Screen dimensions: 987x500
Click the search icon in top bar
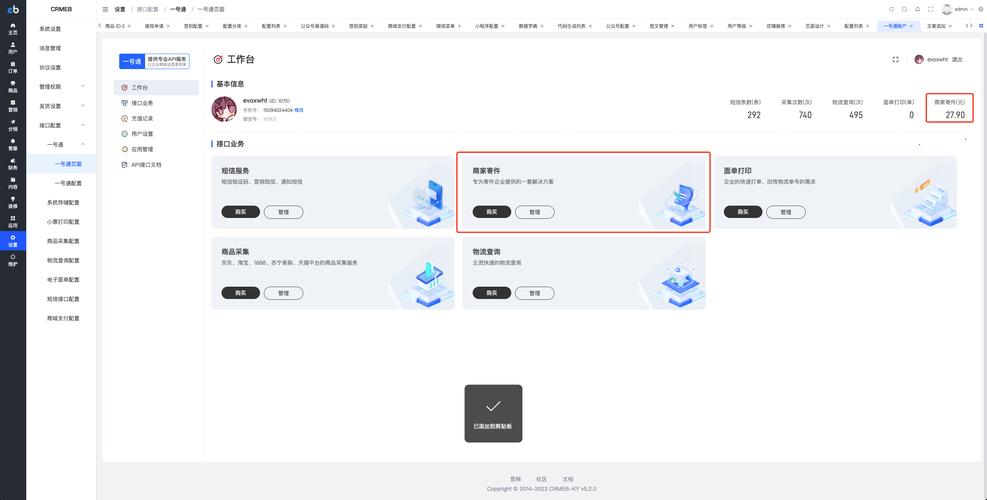(x=905, y=9)
